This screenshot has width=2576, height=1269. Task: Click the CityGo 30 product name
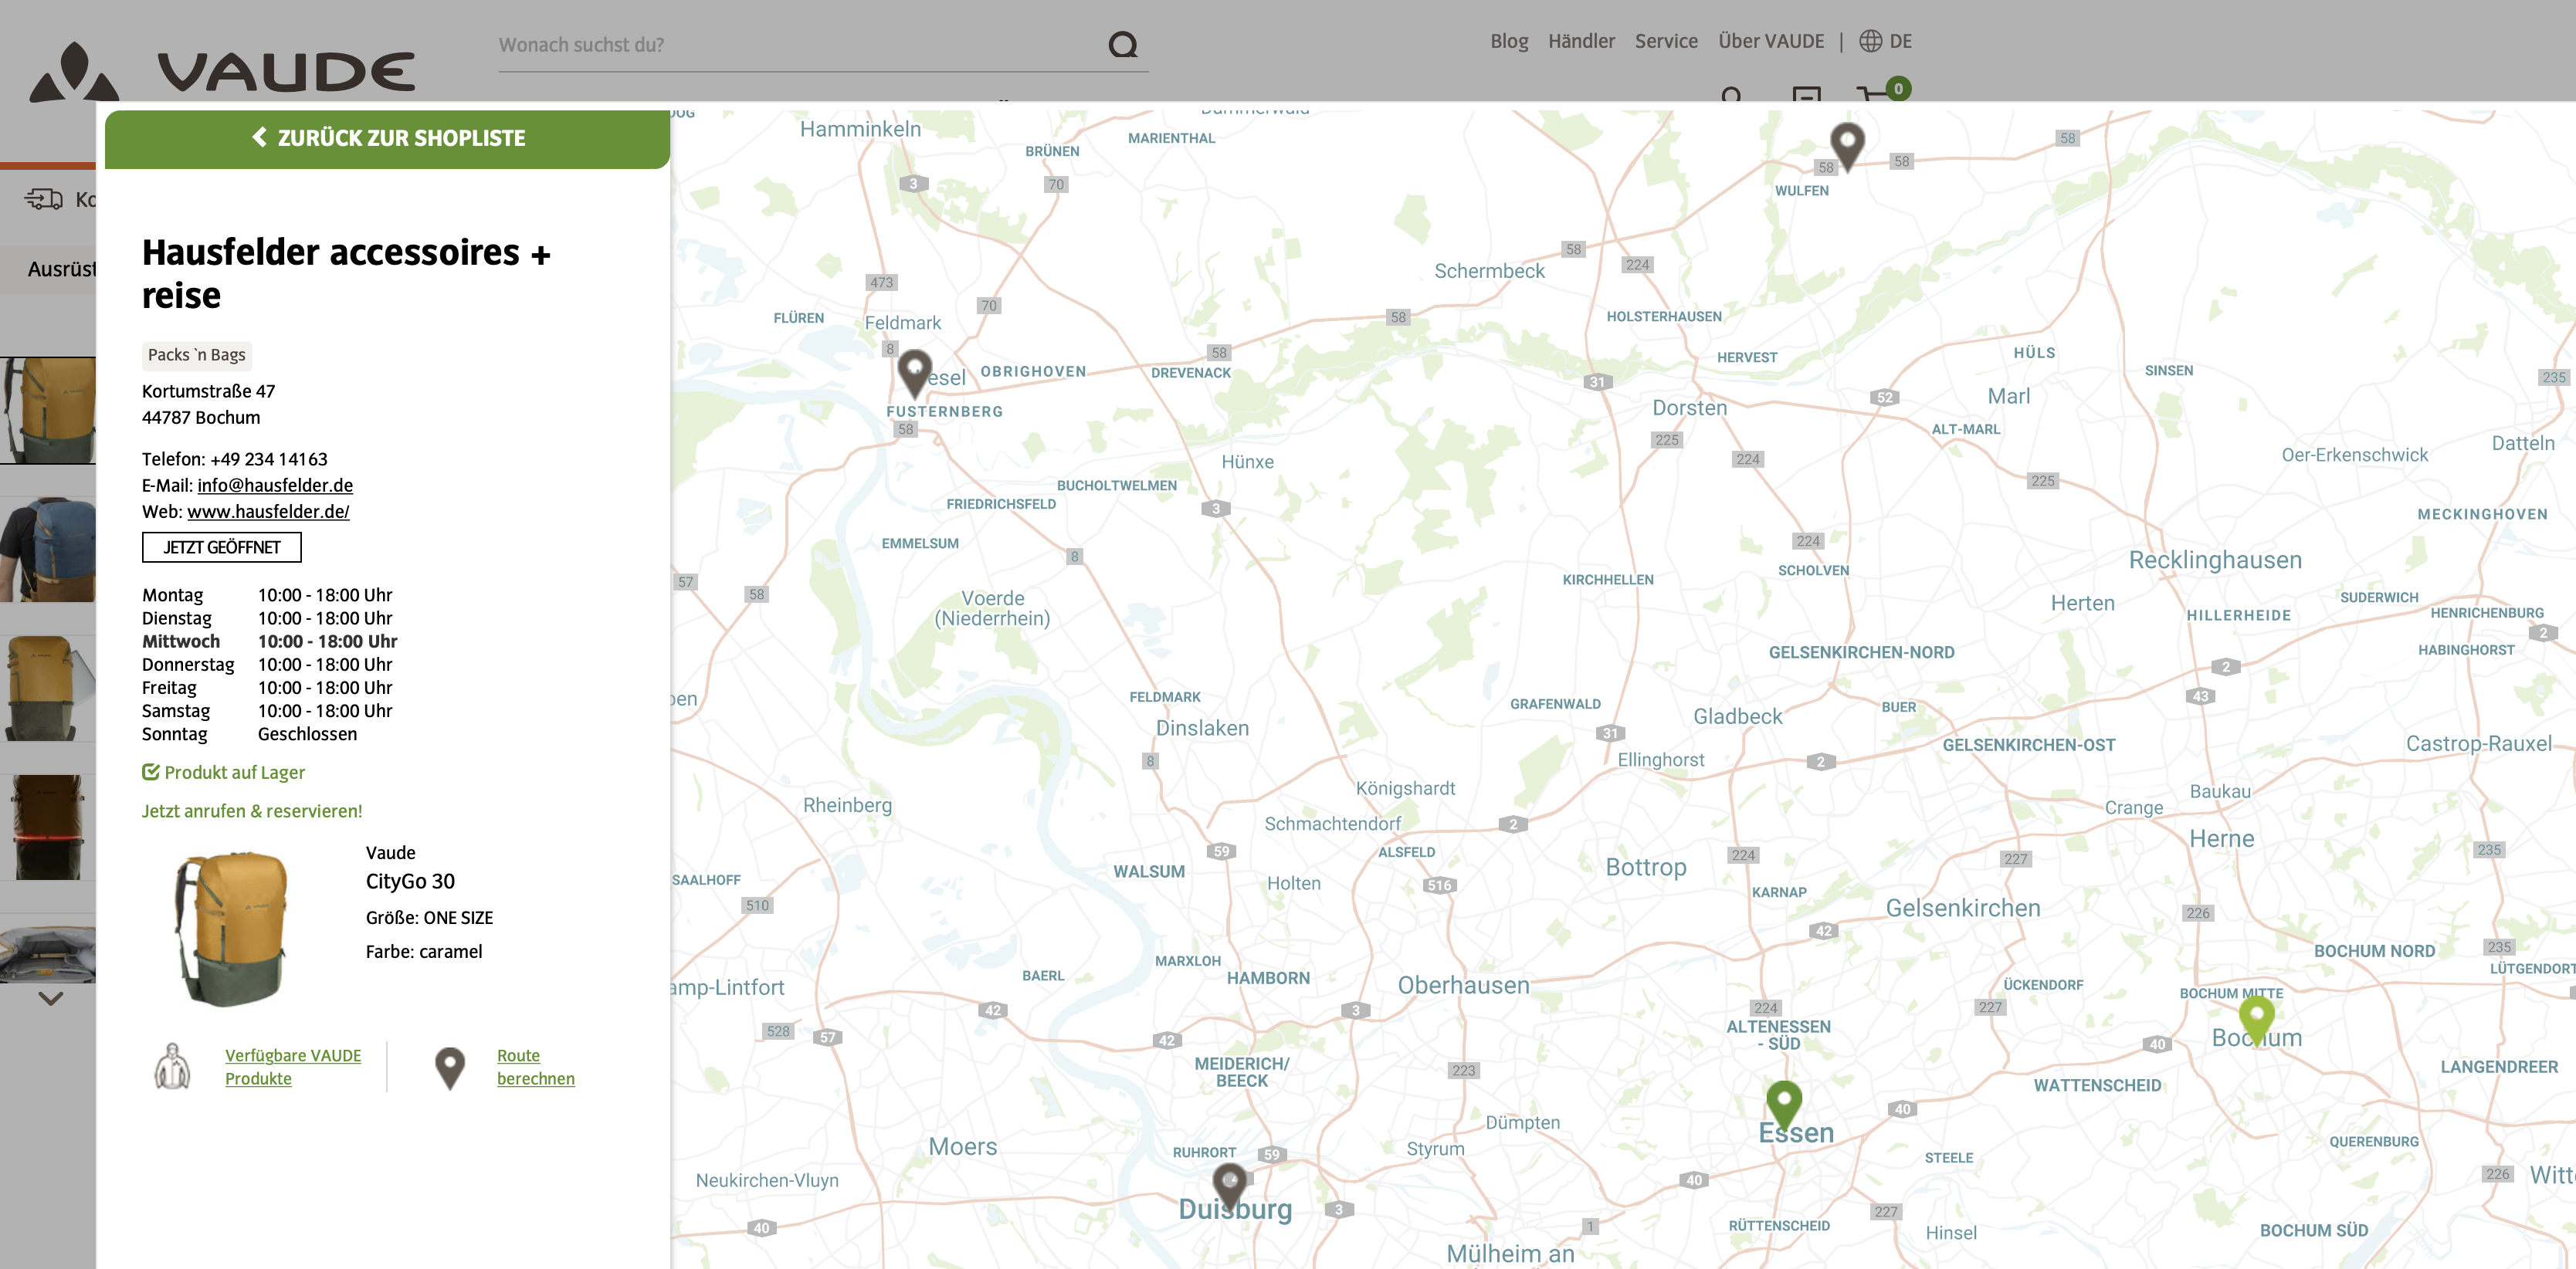coord(410,881)
